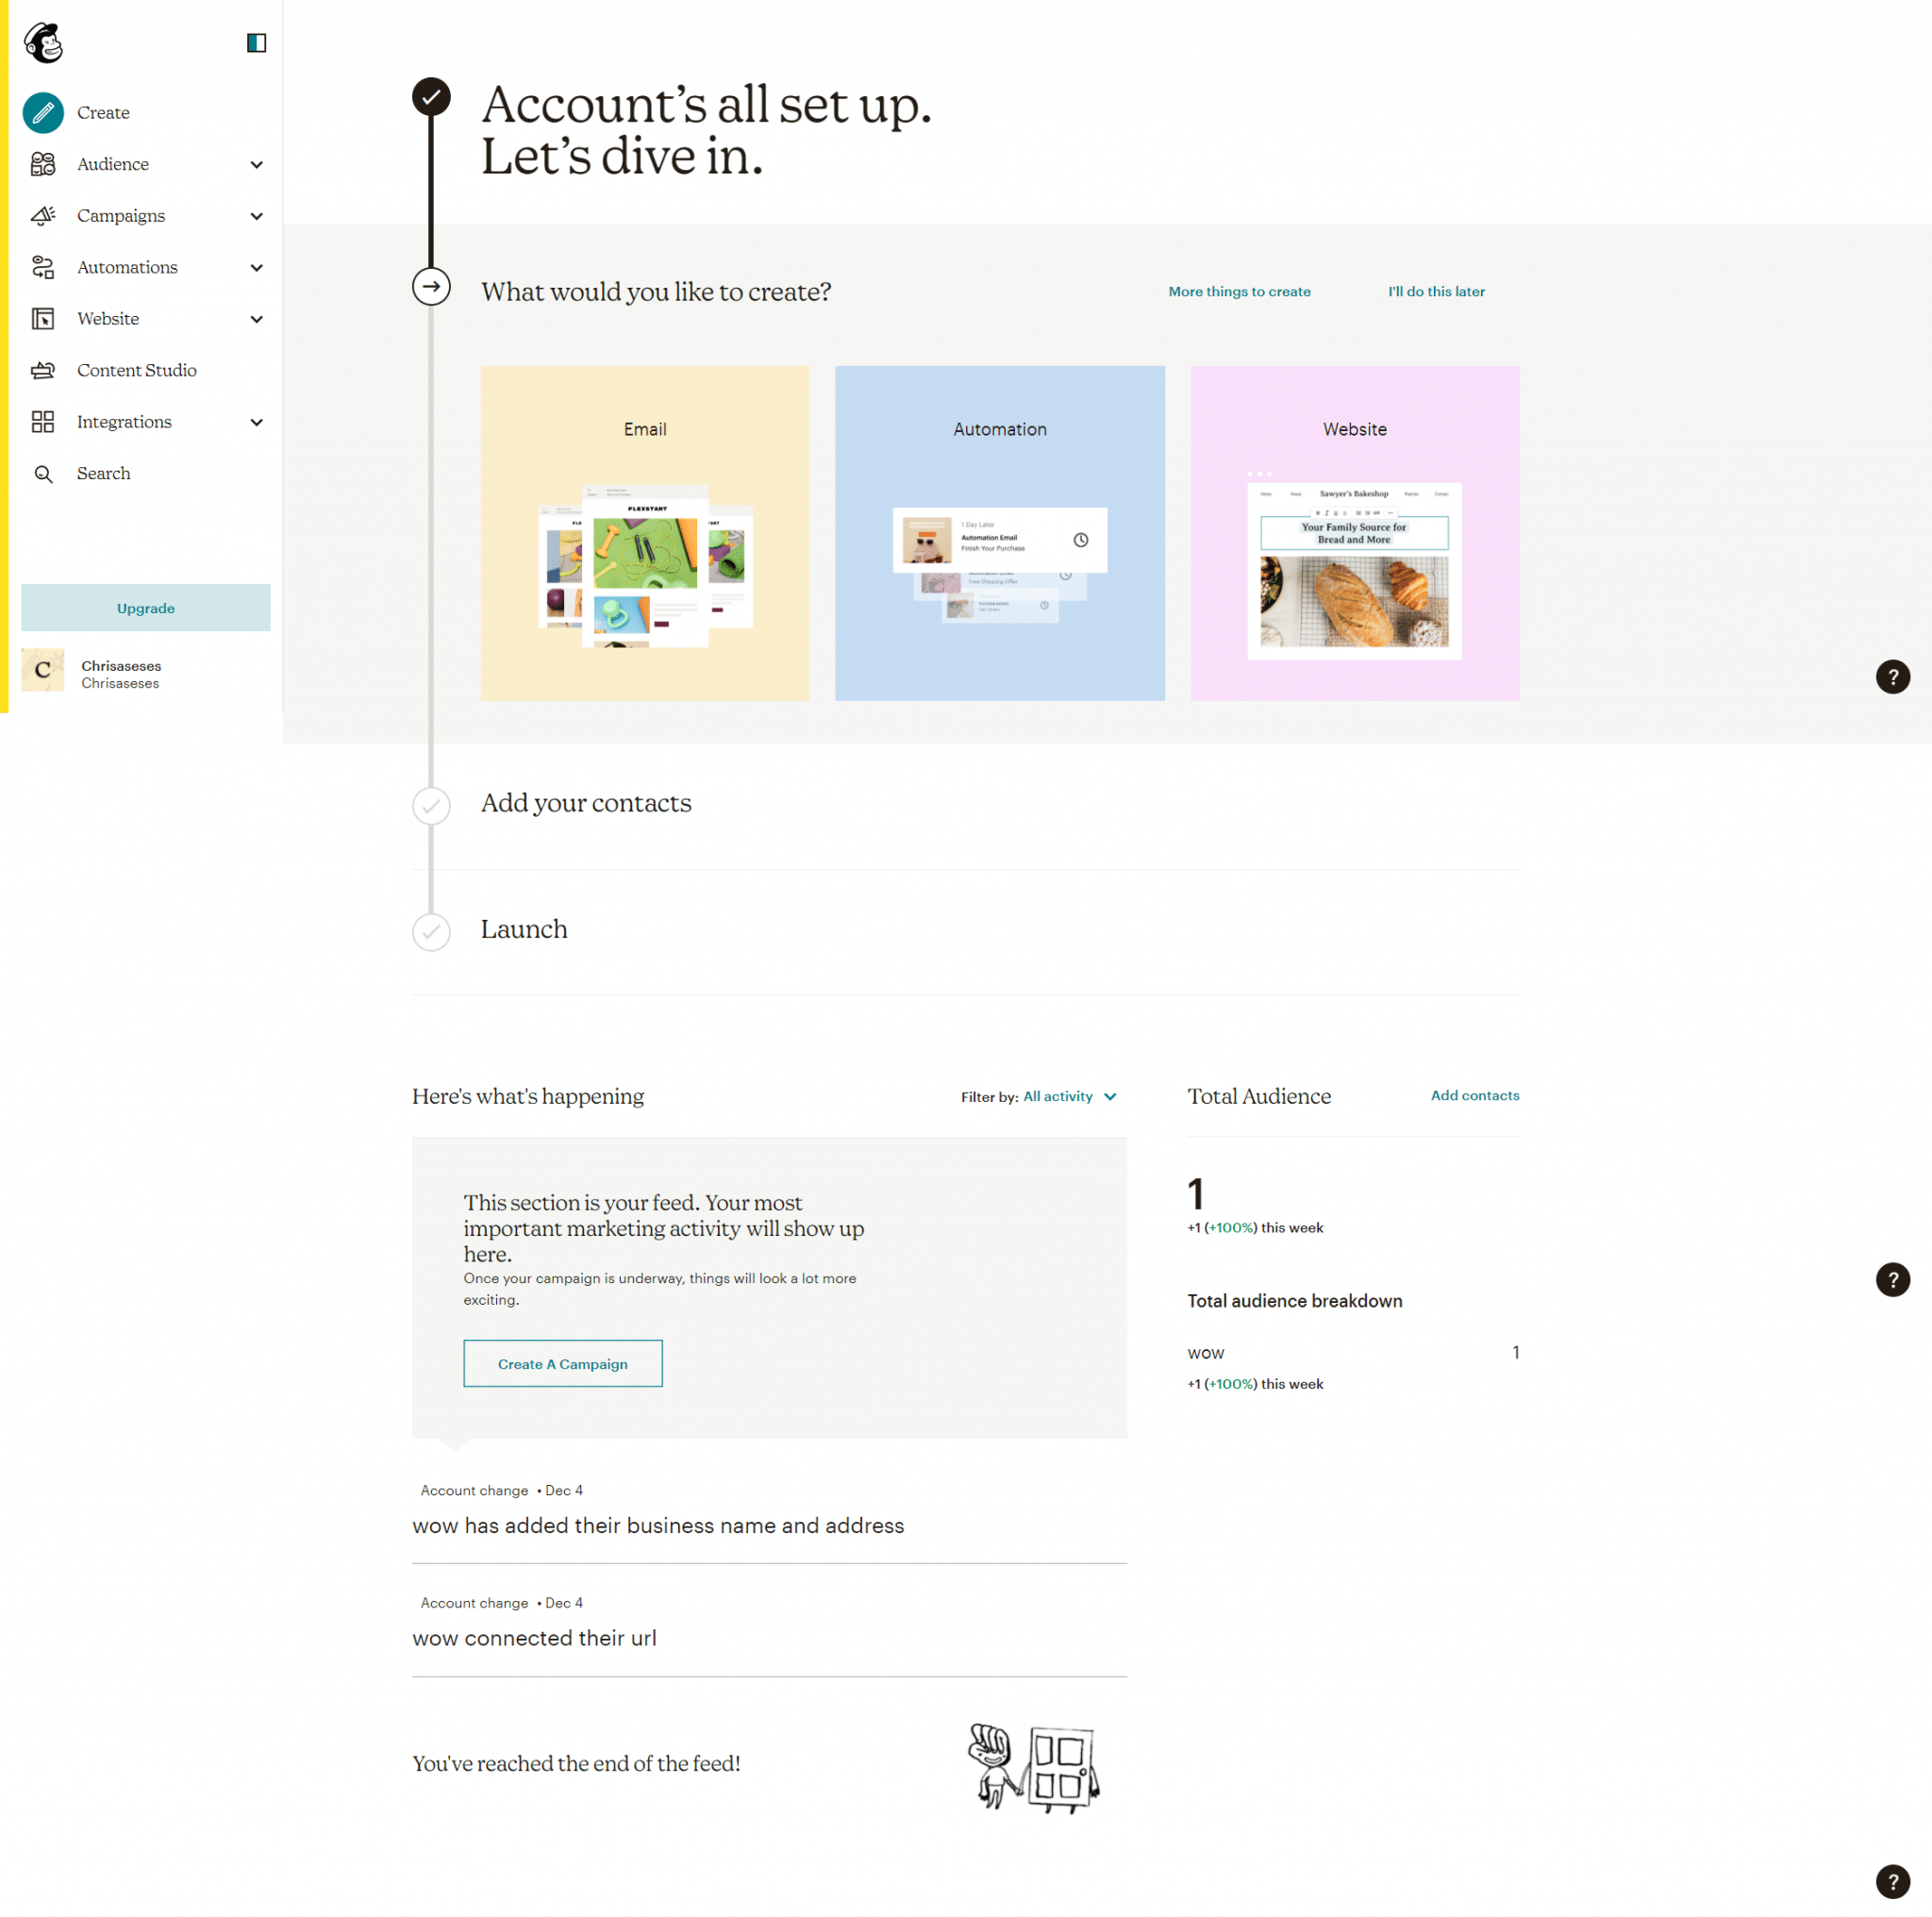Select the Automation creation option
Screen dimensions: 1932x1917
click(x=998, y=530)
